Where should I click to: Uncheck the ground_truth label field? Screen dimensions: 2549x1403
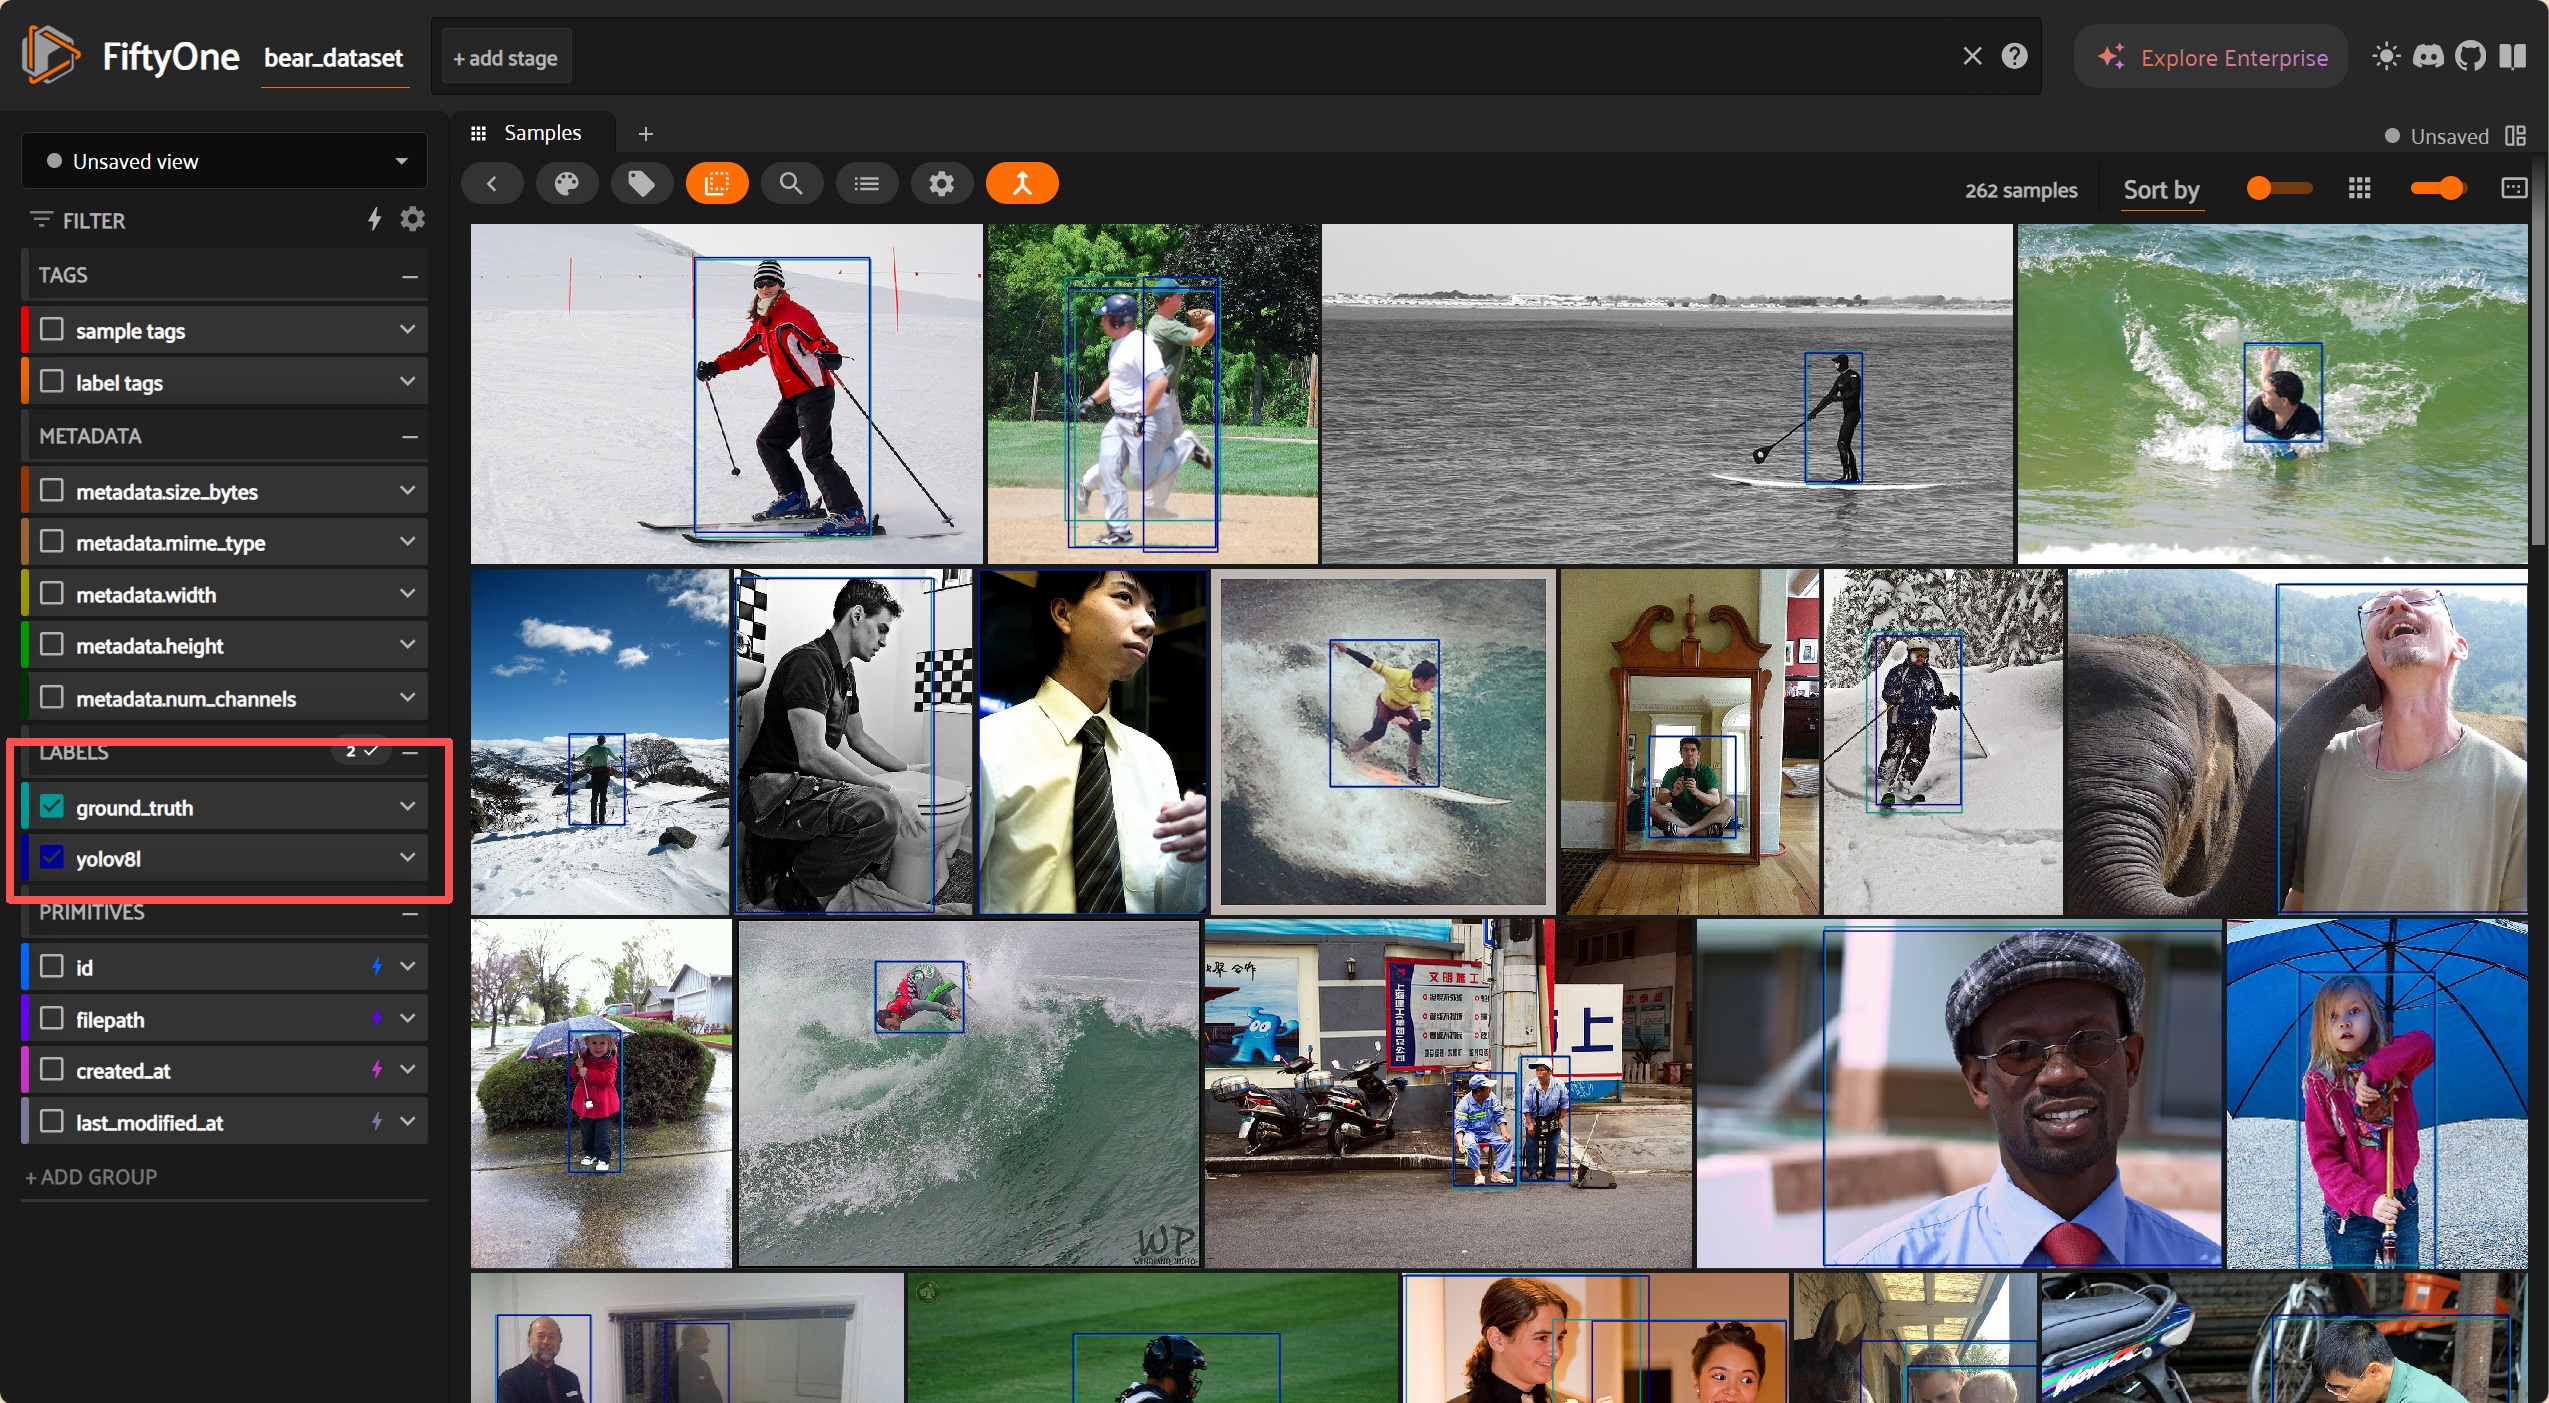[x=52, y=806]
